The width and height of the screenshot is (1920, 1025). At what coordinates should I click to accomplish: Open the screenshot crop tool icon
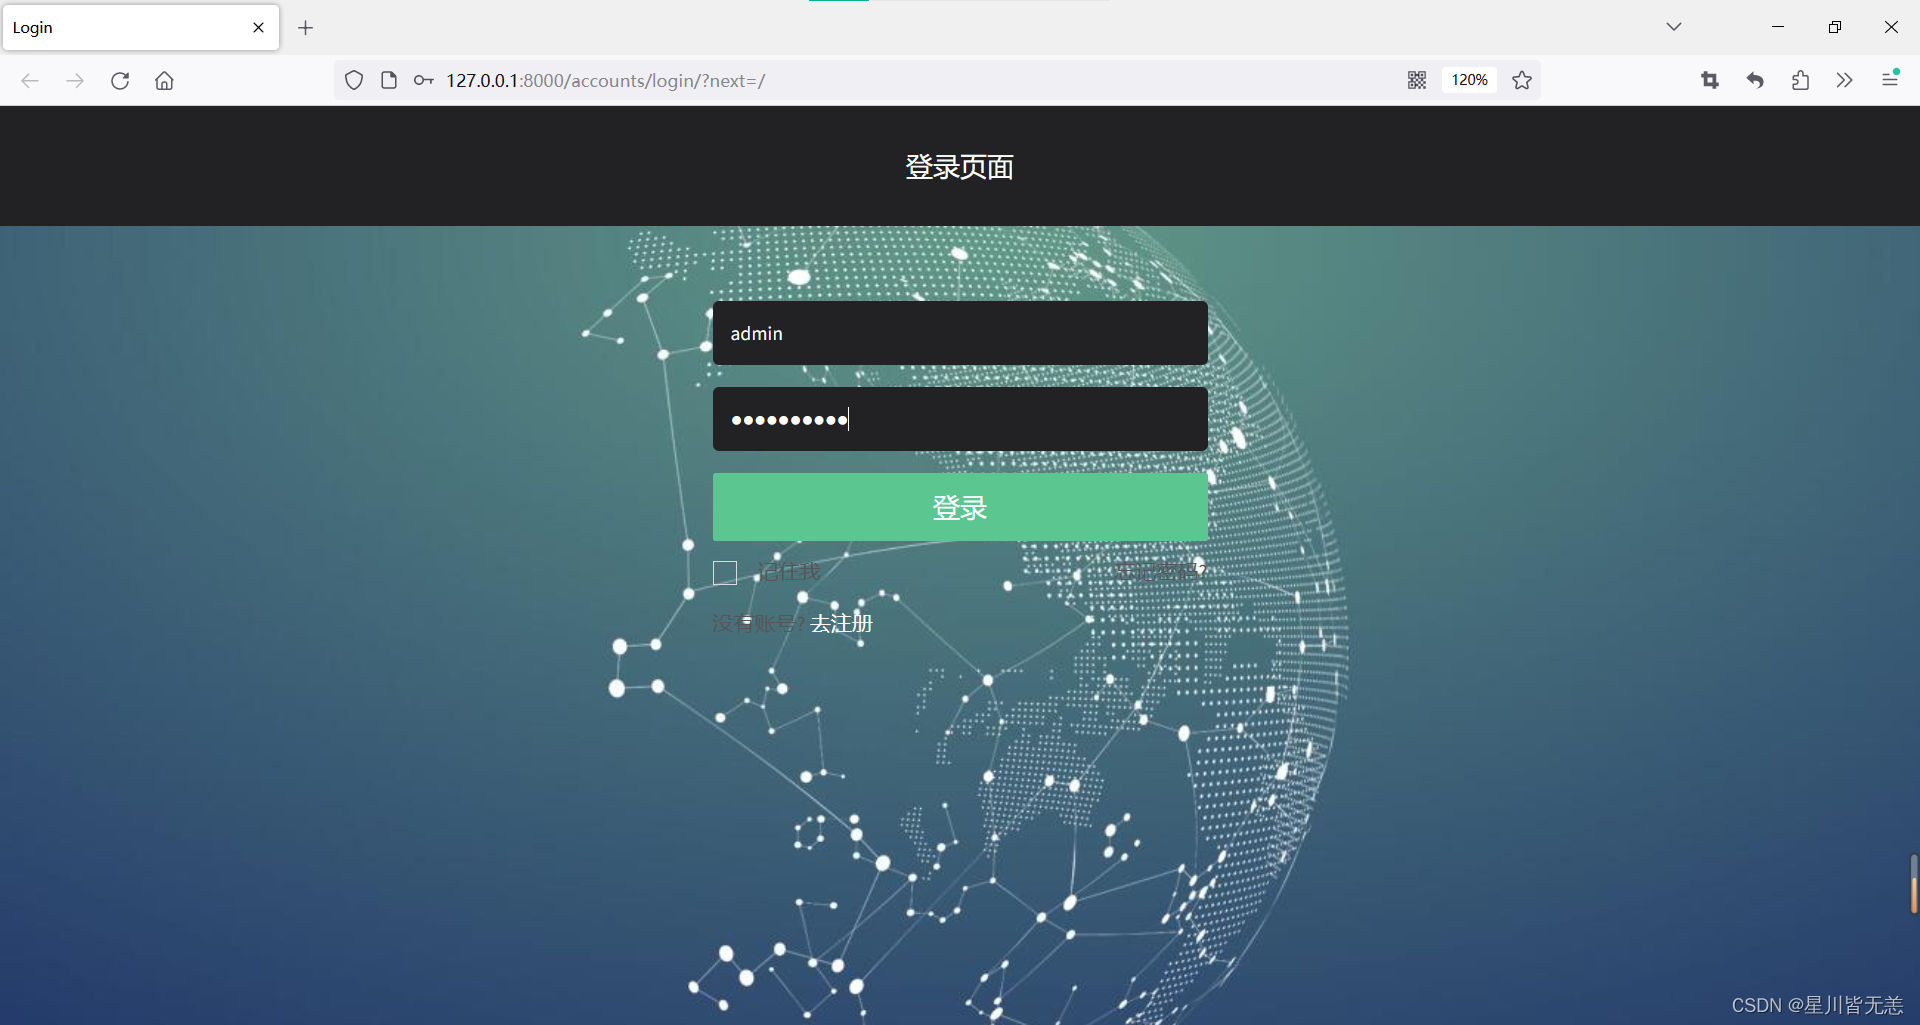[1710, 80]
